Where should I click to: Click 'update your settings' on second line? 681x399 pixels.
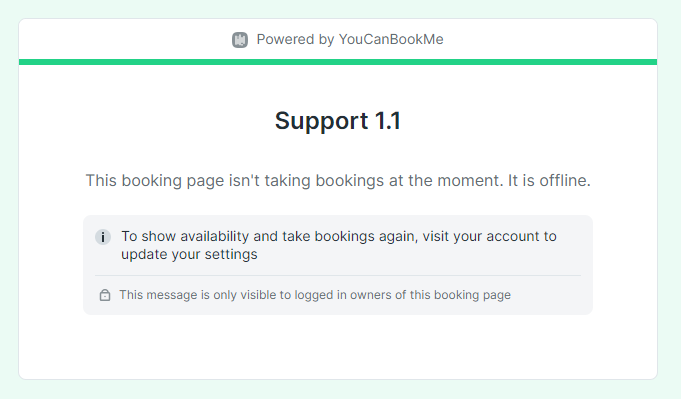189,254
